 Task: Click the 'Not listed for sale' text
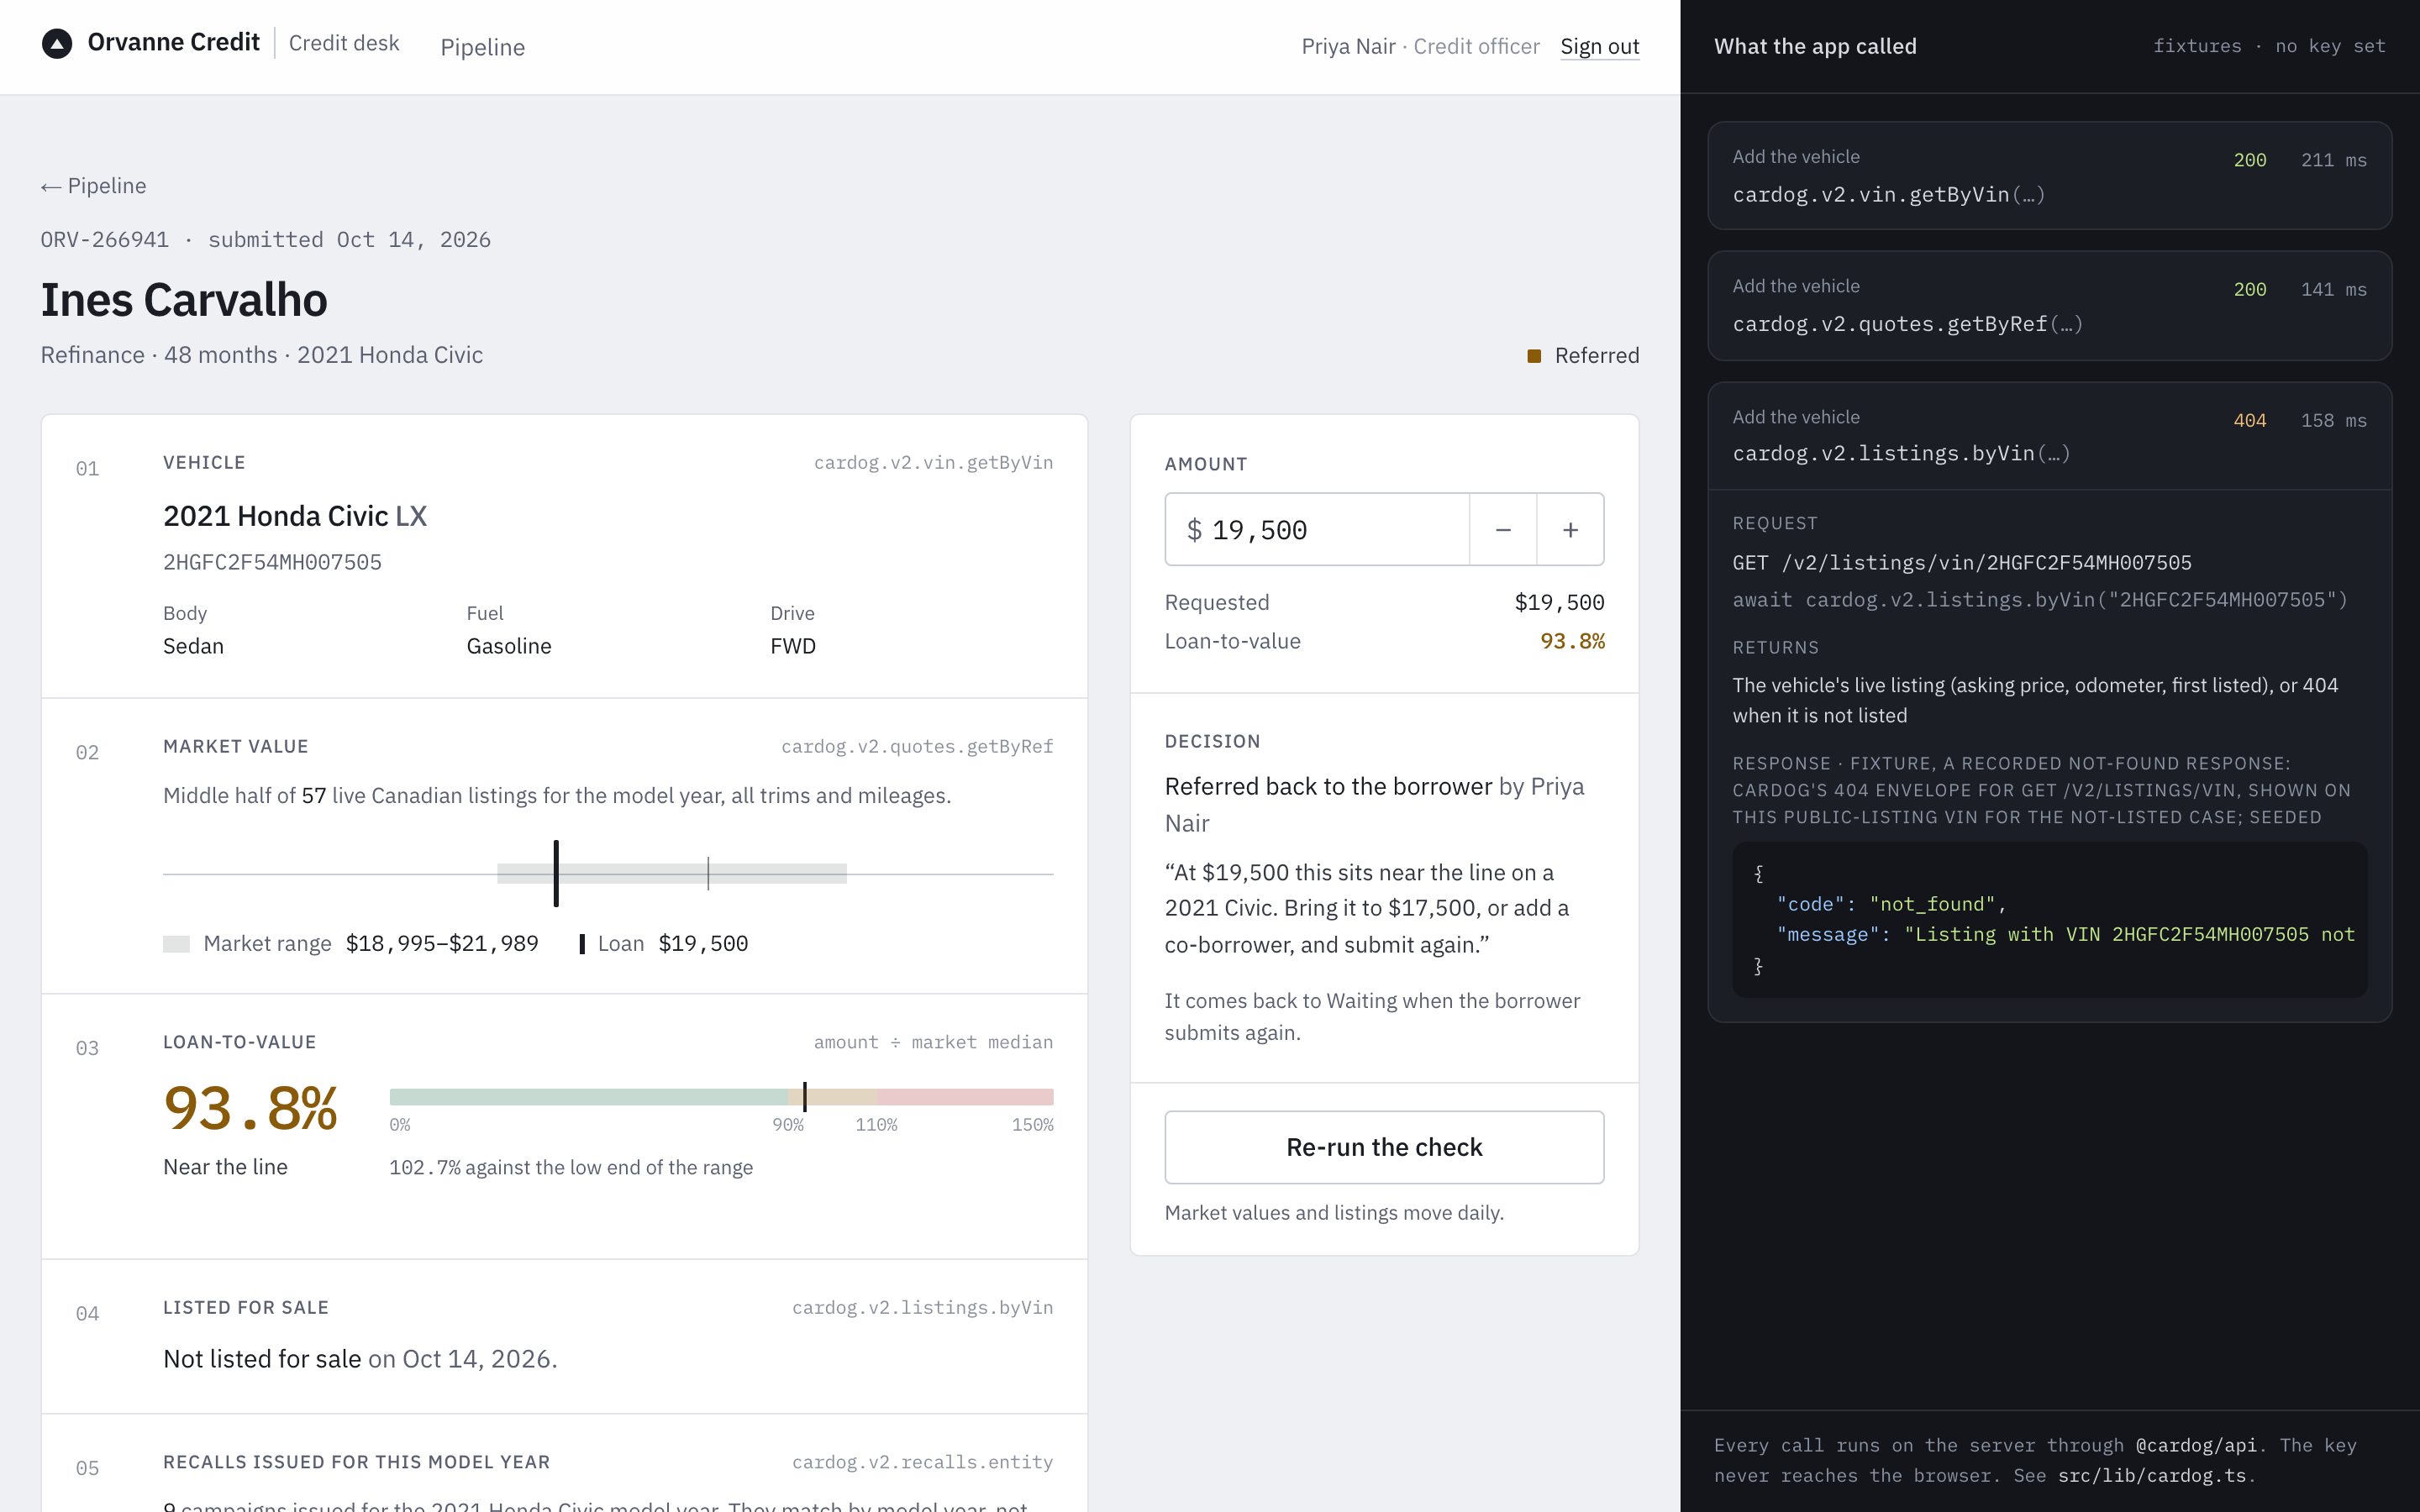[x=262, y=1359]
